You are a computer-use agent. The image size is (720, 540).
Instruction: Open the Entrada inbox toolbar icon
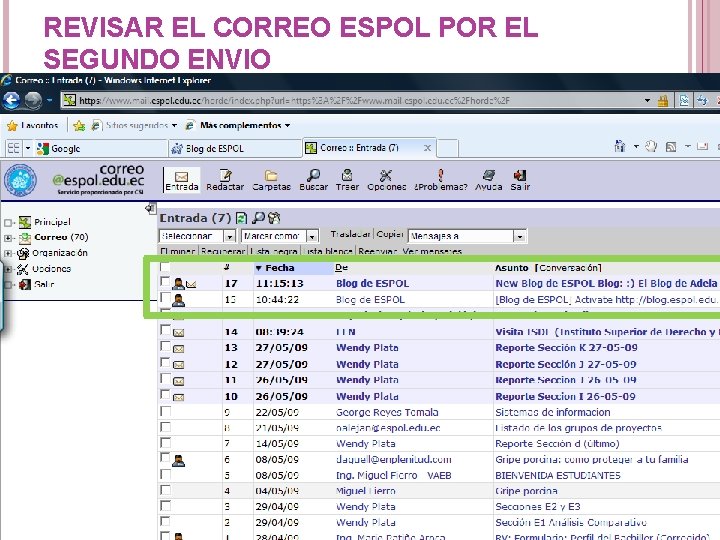pyautogui.click(x=181, y=180)
